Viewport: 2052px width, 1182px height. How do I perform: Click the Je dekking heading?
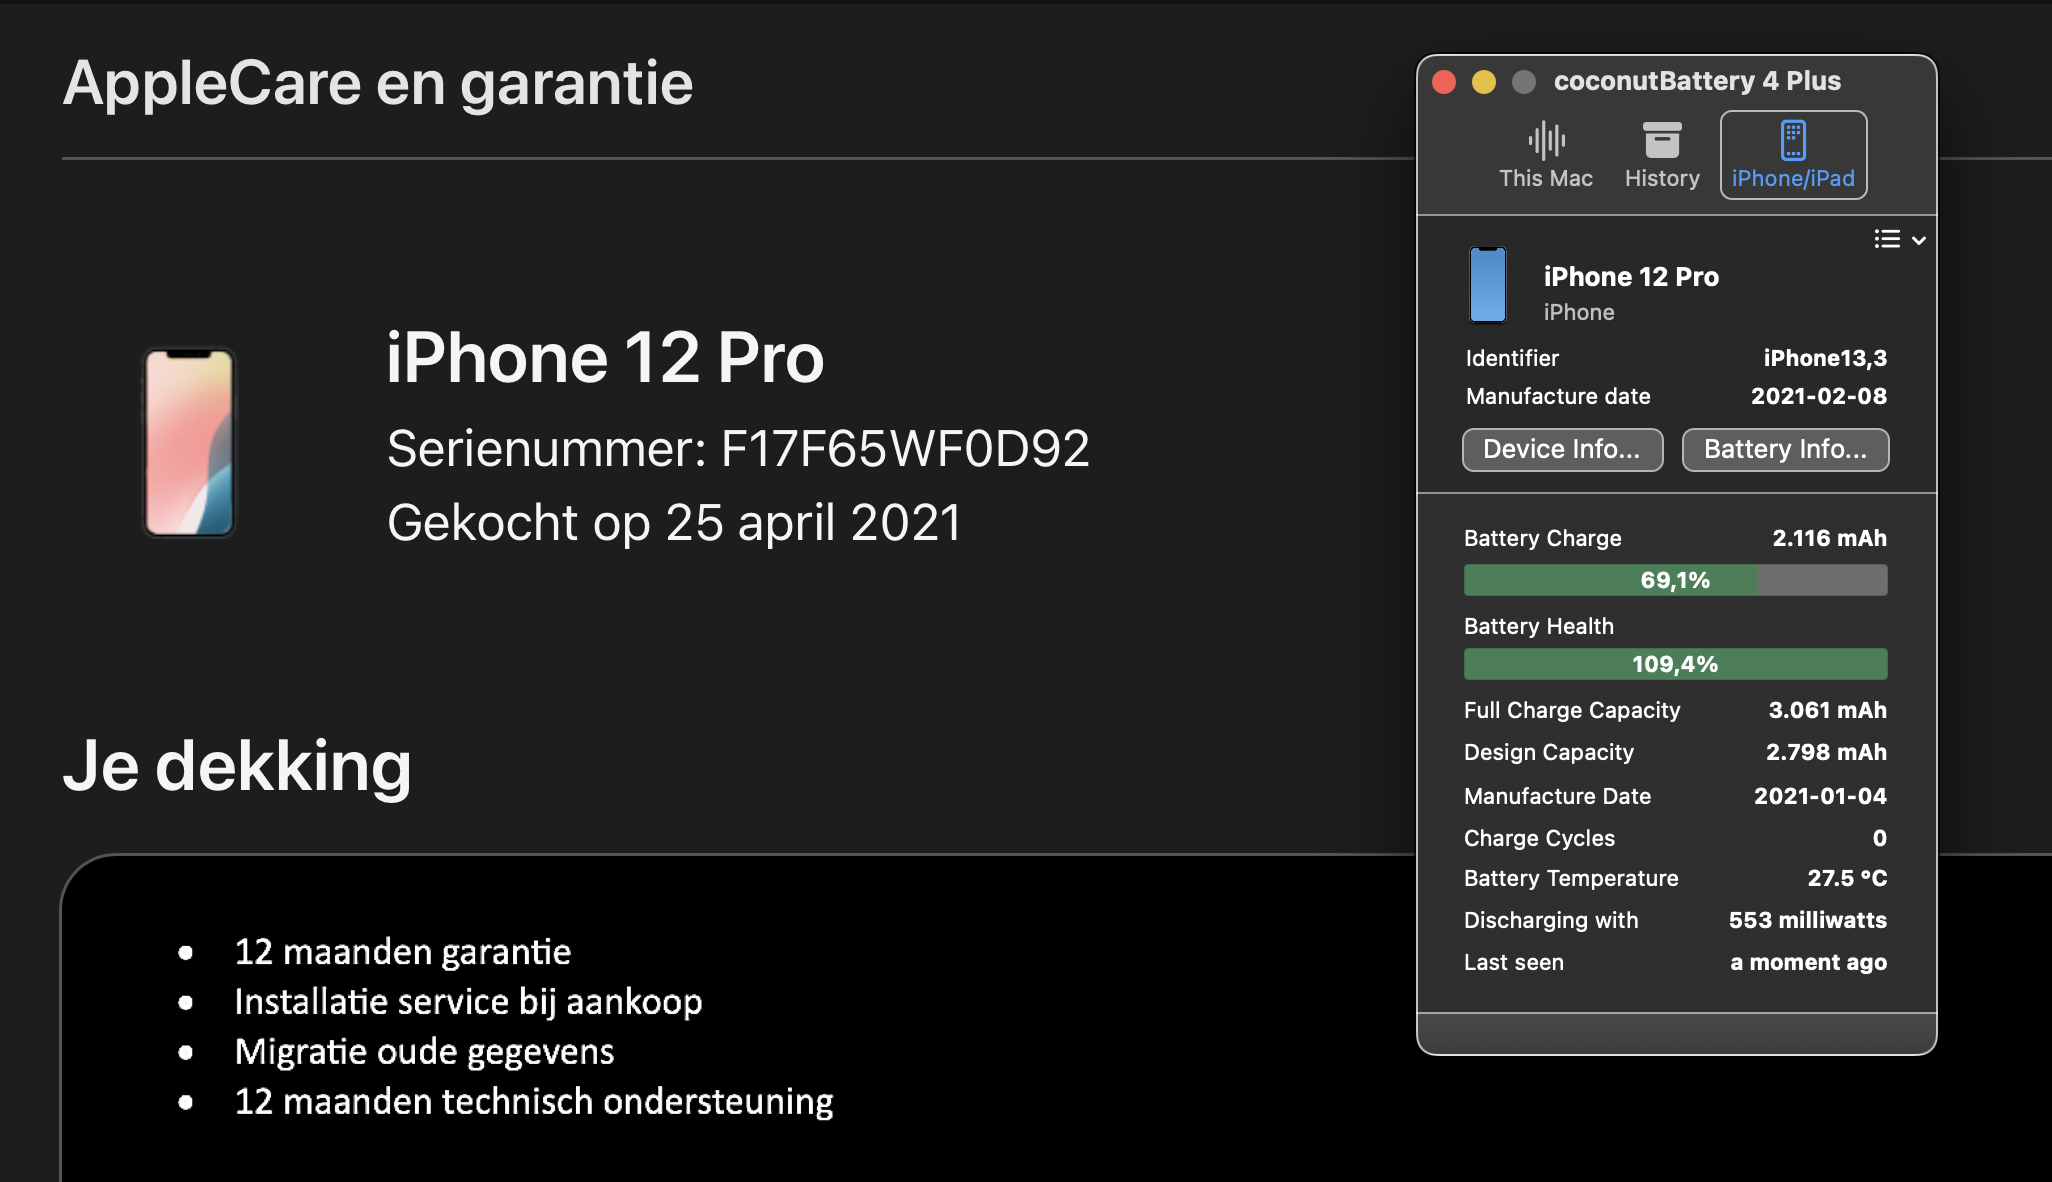click(x=237, y=766)
